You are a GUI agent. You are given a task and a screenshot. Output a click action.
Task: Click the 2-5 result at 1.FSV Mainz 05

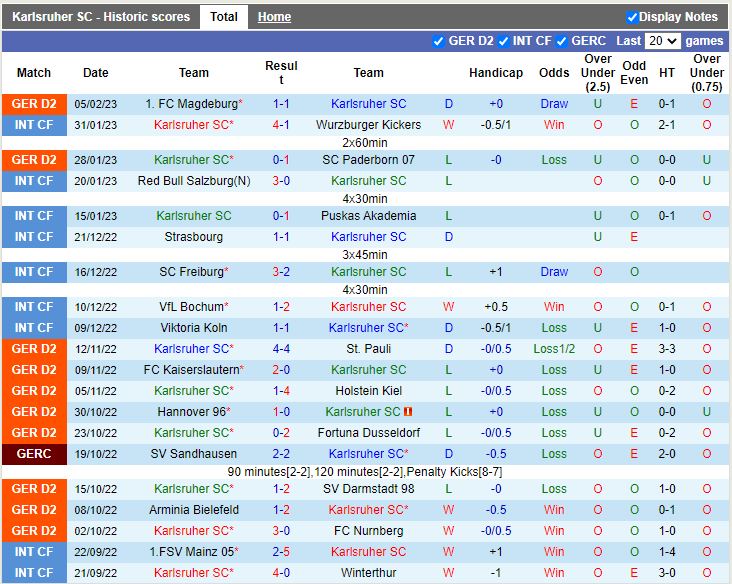pos(281,552)
